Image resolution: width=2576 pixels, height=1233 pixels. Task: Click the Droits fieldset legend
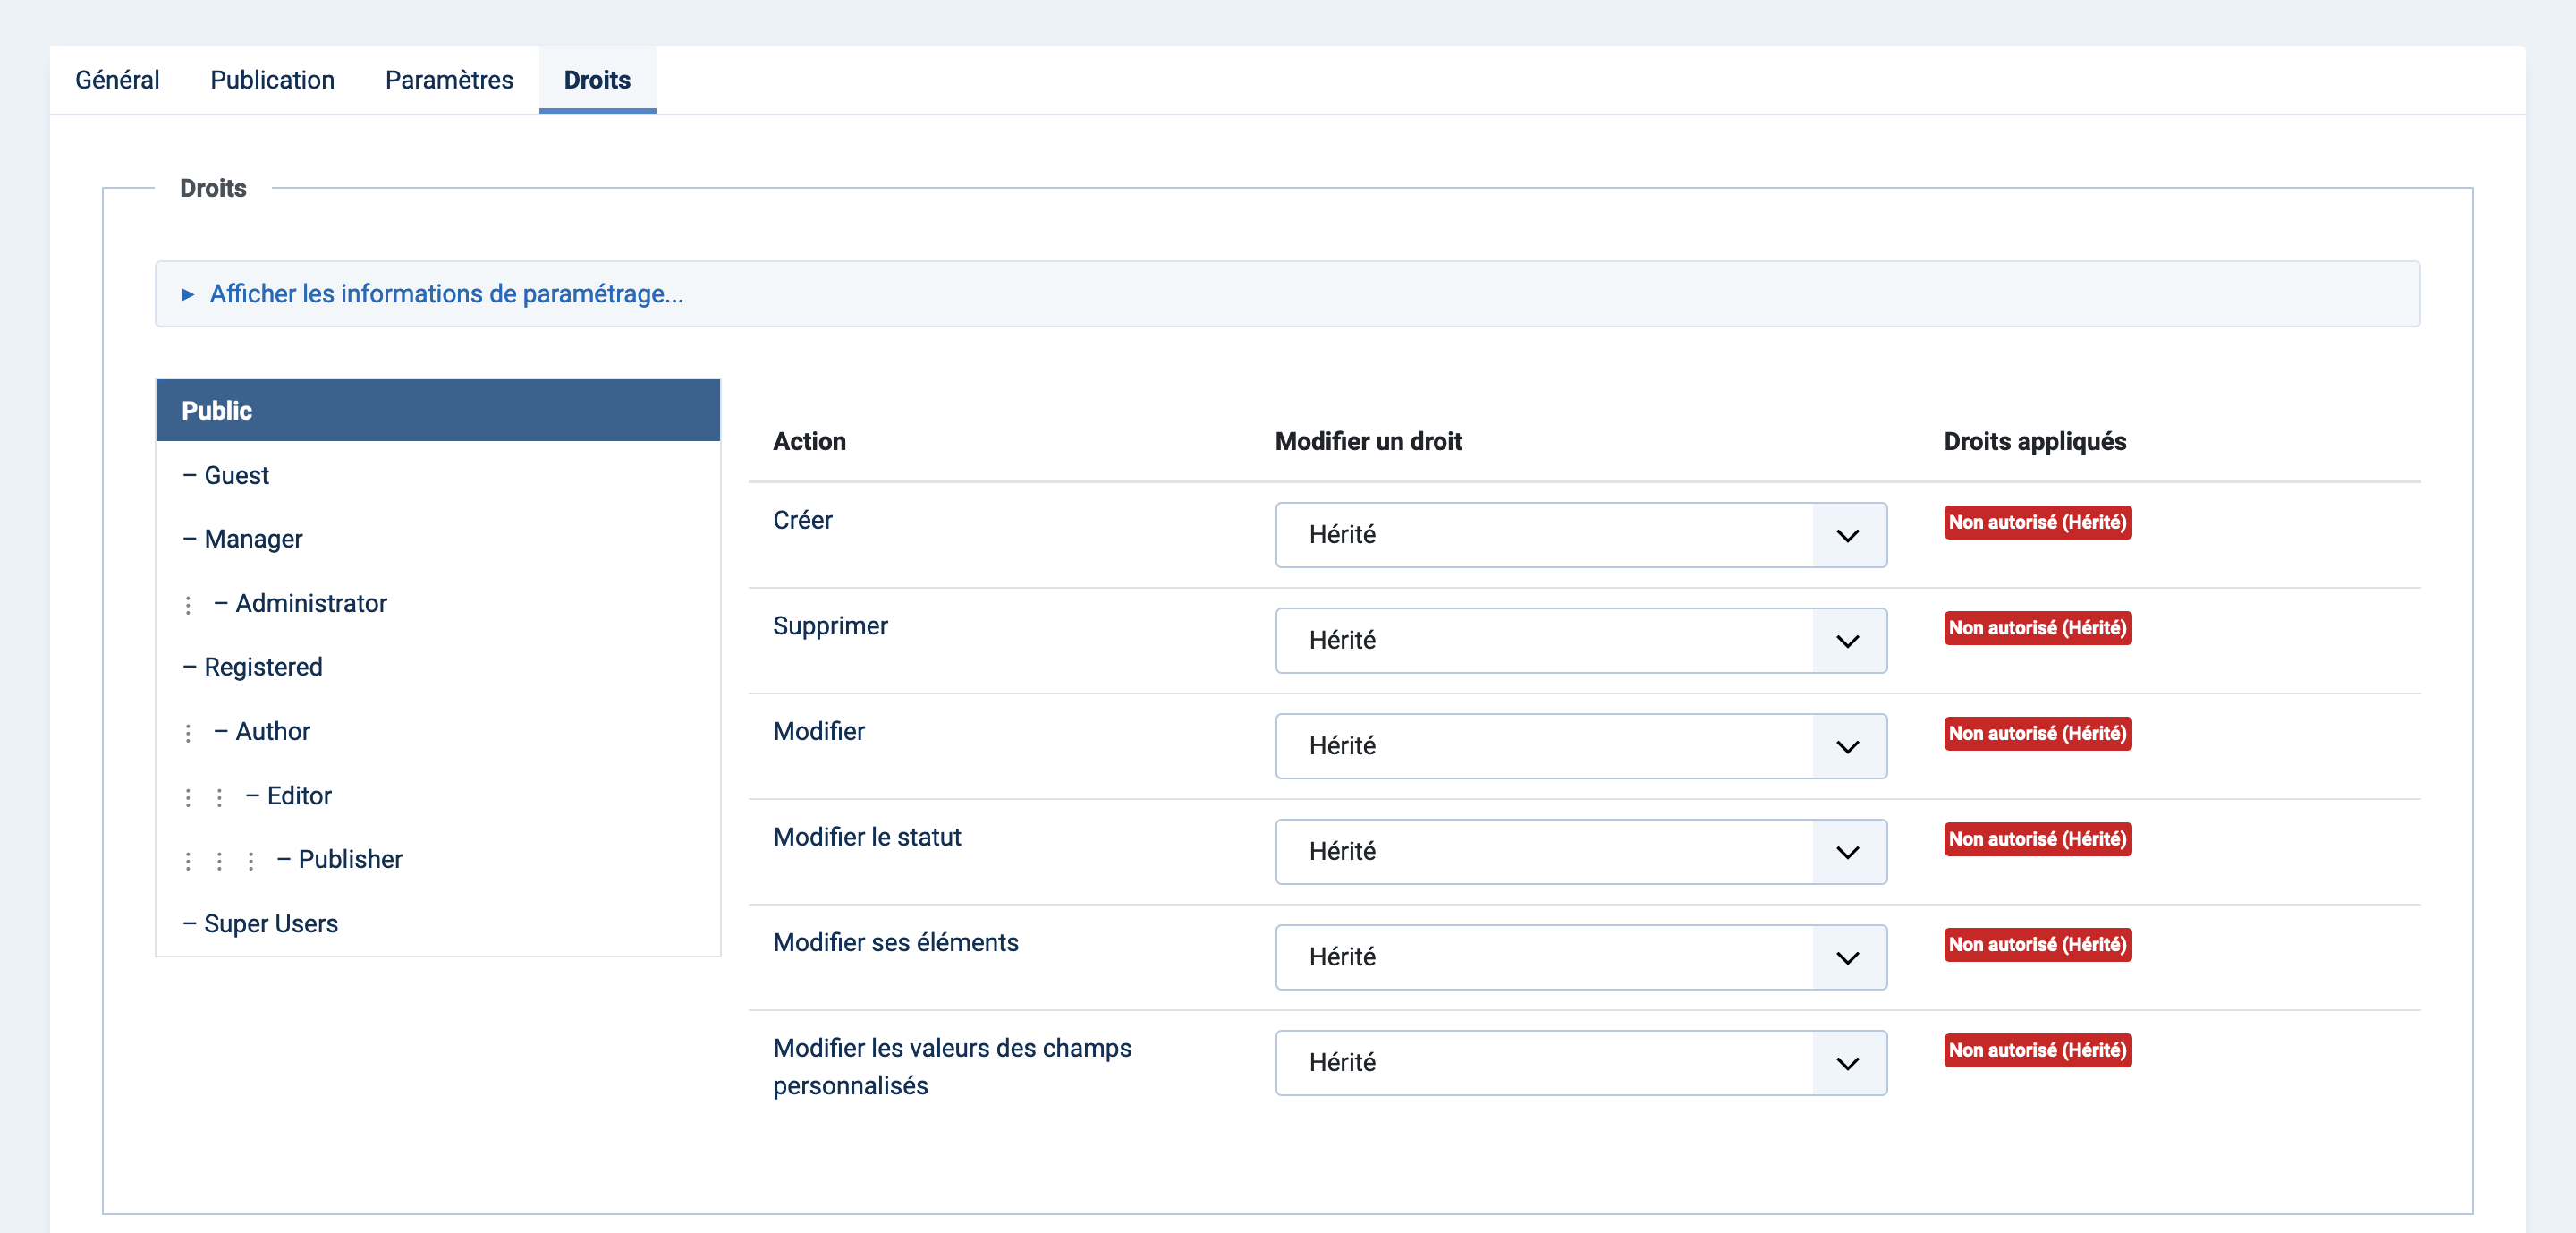(213, 188)
